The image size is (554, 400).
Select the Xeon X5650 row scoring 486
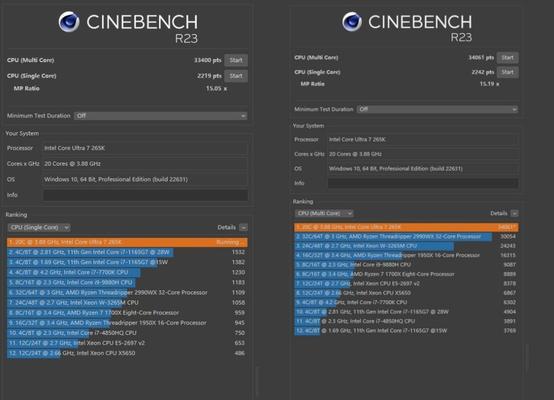point(127,353)
